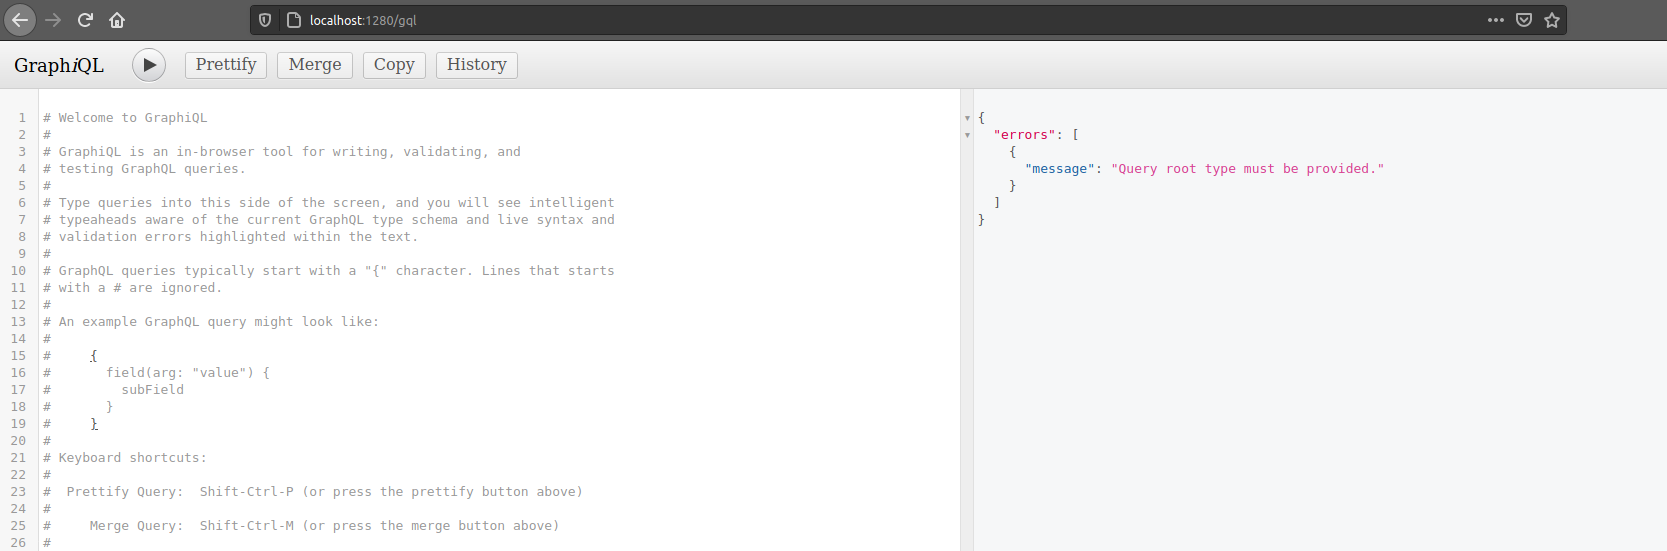Click the subField example line
The image size is (1667, 551).
[153, 390]
